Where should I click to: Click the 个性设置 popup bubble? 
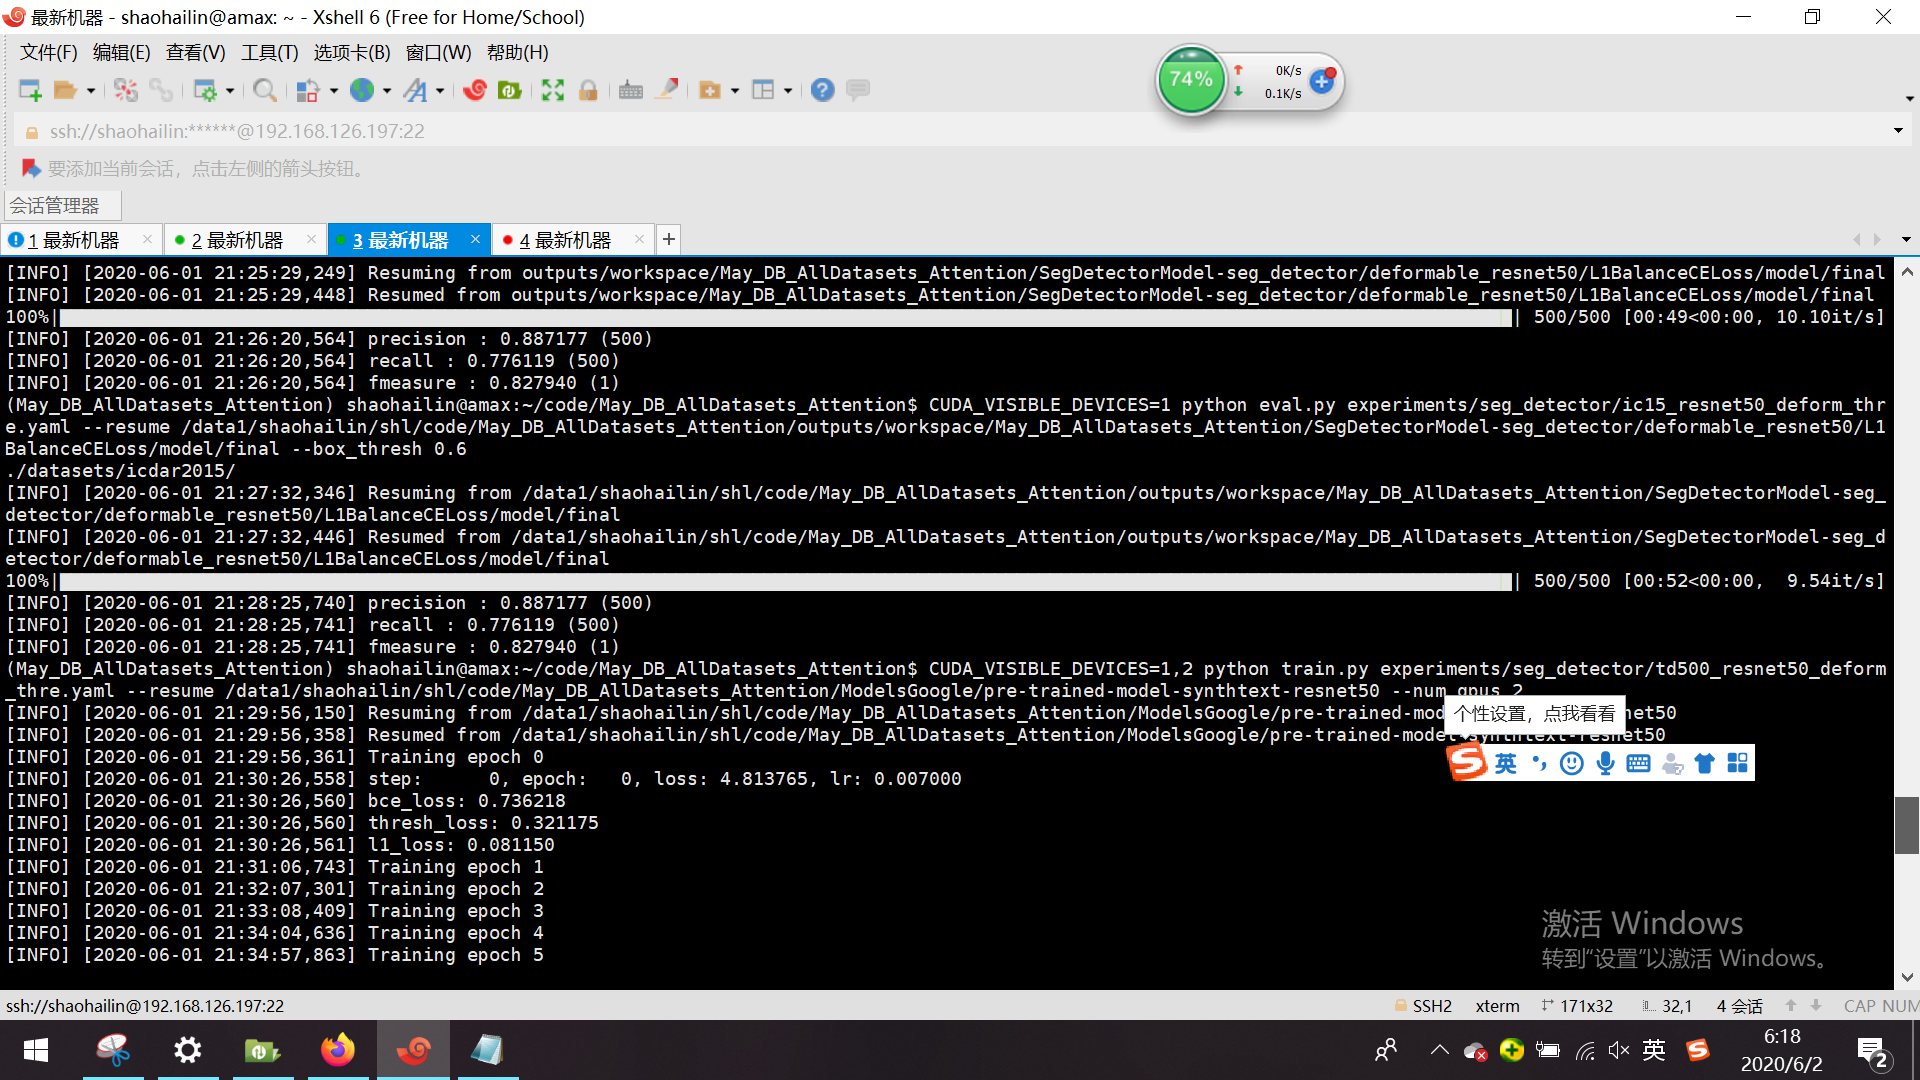(1533, 714)
